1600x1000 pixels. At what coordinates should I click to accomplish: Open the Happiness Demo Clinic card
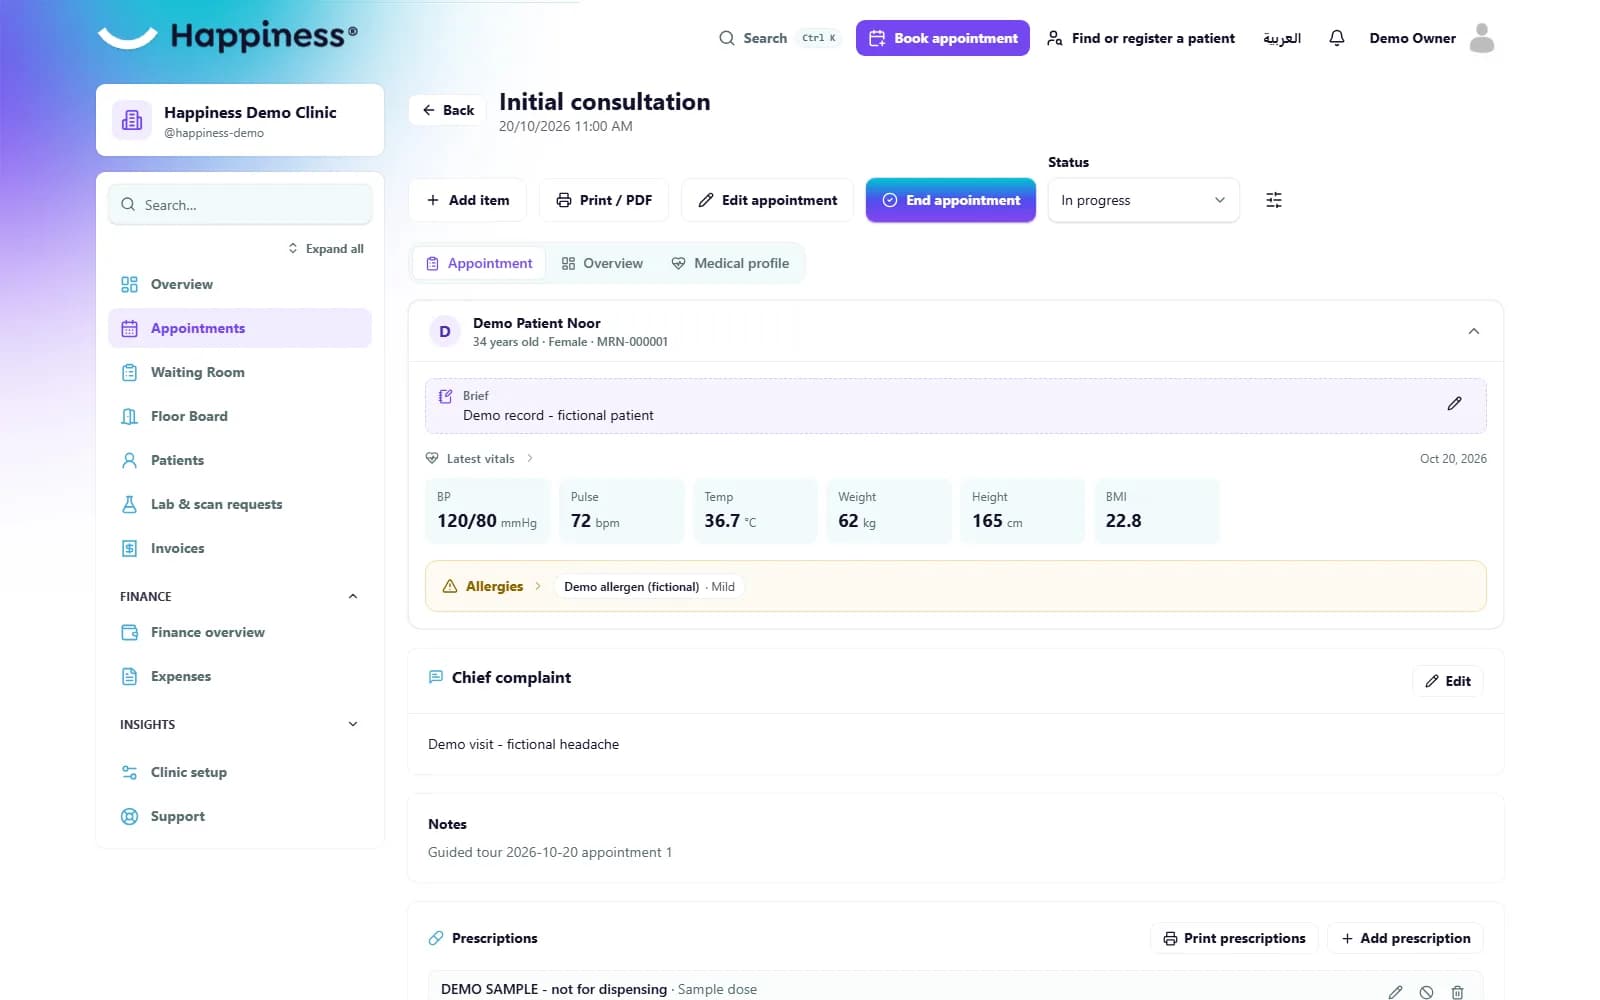tap(240, 120)
